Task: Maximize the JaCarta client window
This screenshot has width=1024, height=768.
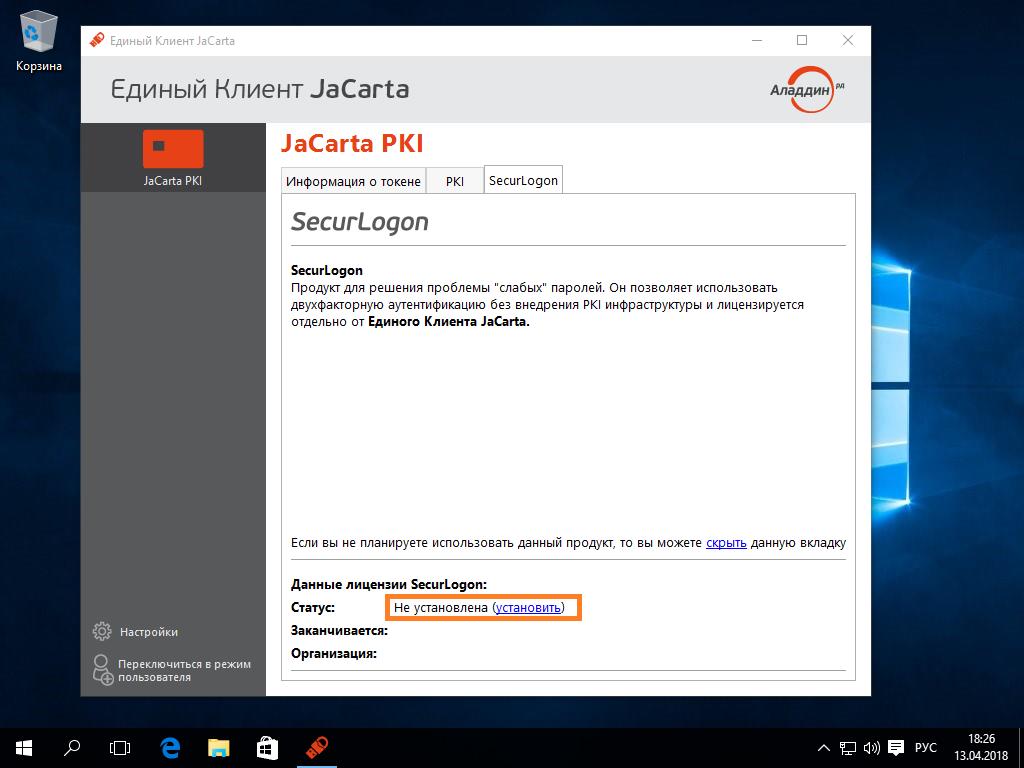Action: point(802,40)
